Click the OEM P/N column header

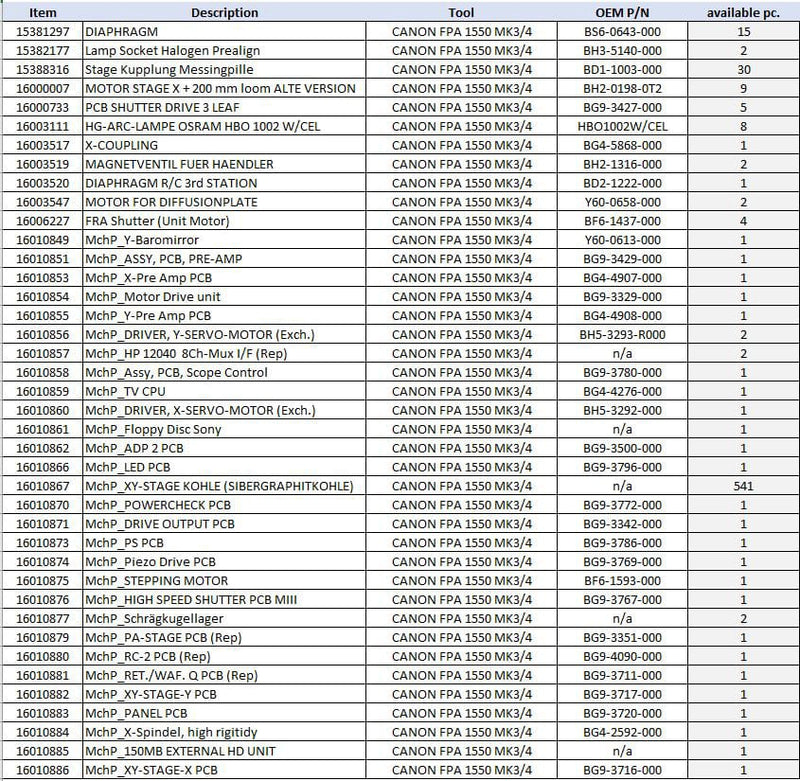tap(622, 13)
